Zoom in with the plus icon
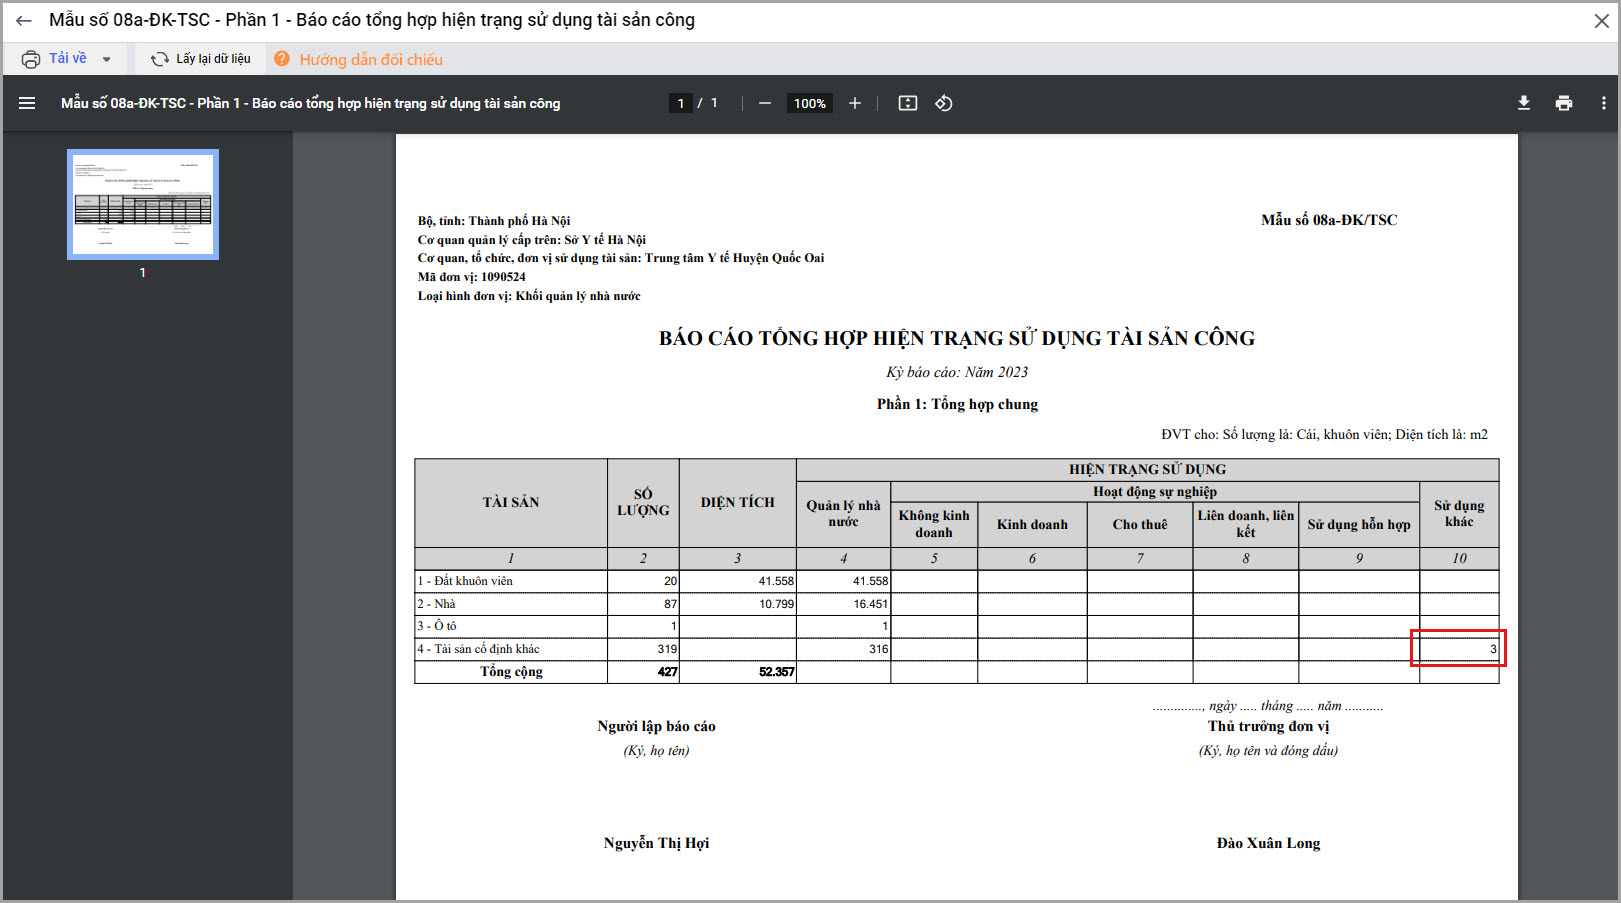 click(x=855, y=103)
